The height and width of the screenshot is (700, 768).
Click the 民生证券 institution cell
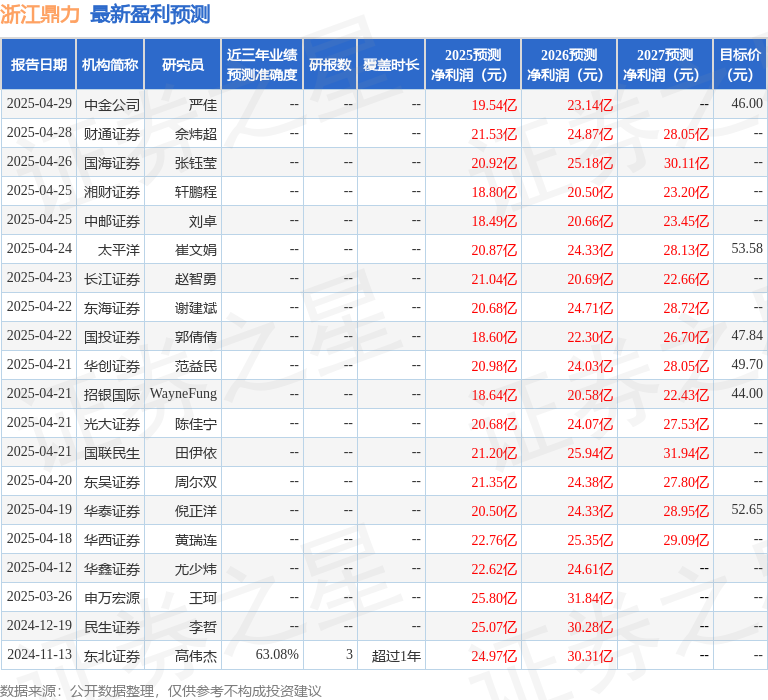tap(112, 627)
